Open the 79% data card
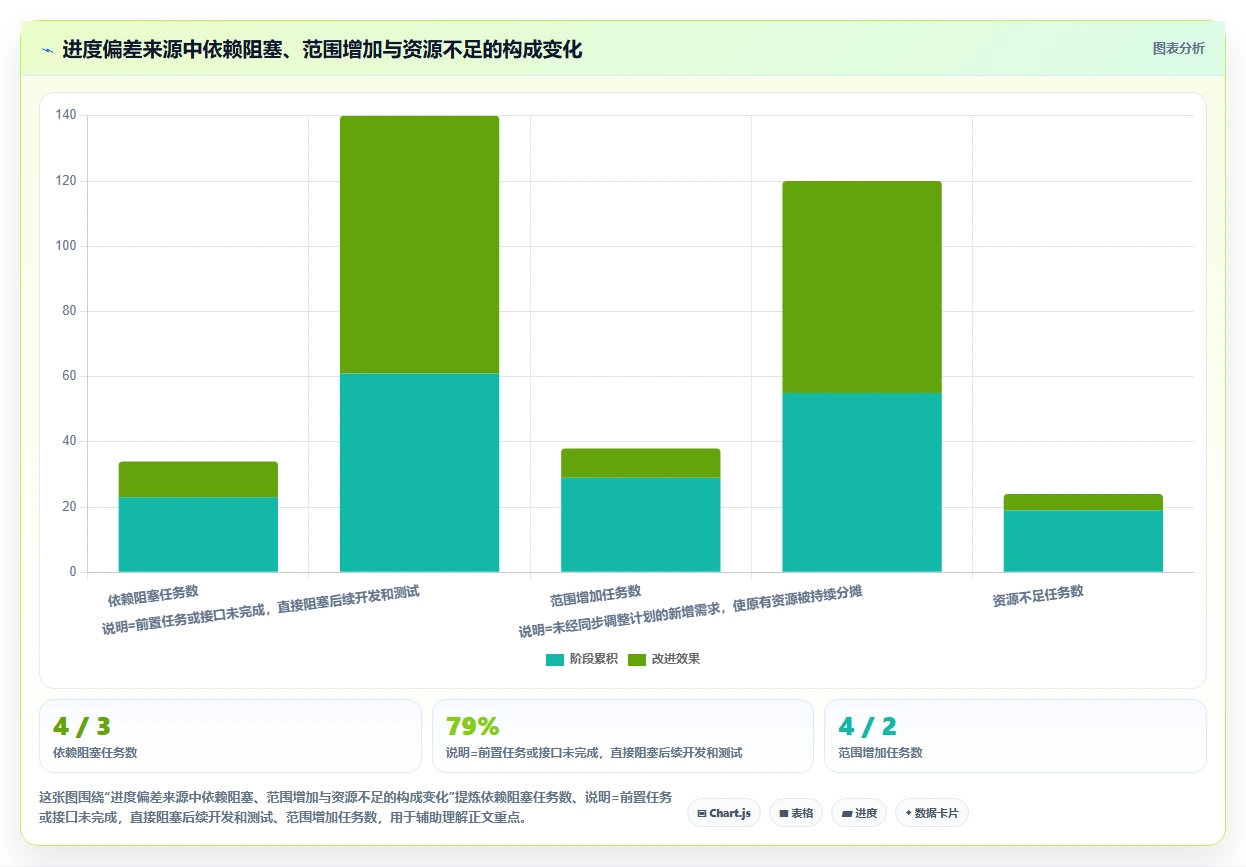The height and width of the screenshot is (867, 1246). (622, 736)
